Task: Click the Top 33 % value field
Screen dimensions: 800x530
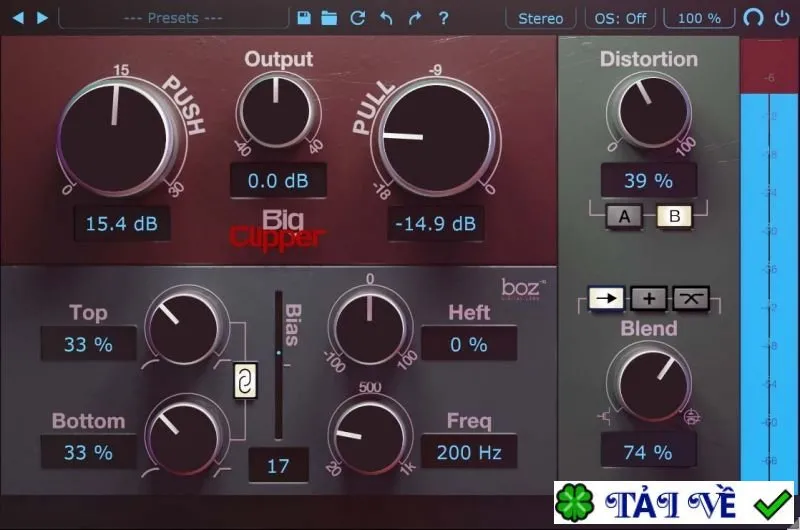Action: (88, 344)
